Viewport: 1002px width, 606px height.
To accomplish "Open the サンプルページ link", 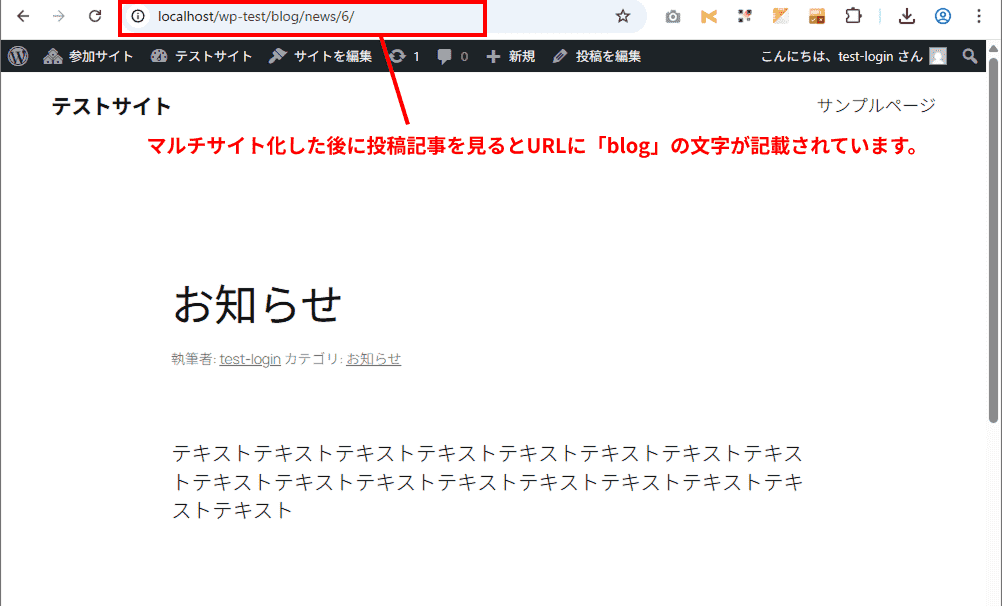I will coord(876,104).
